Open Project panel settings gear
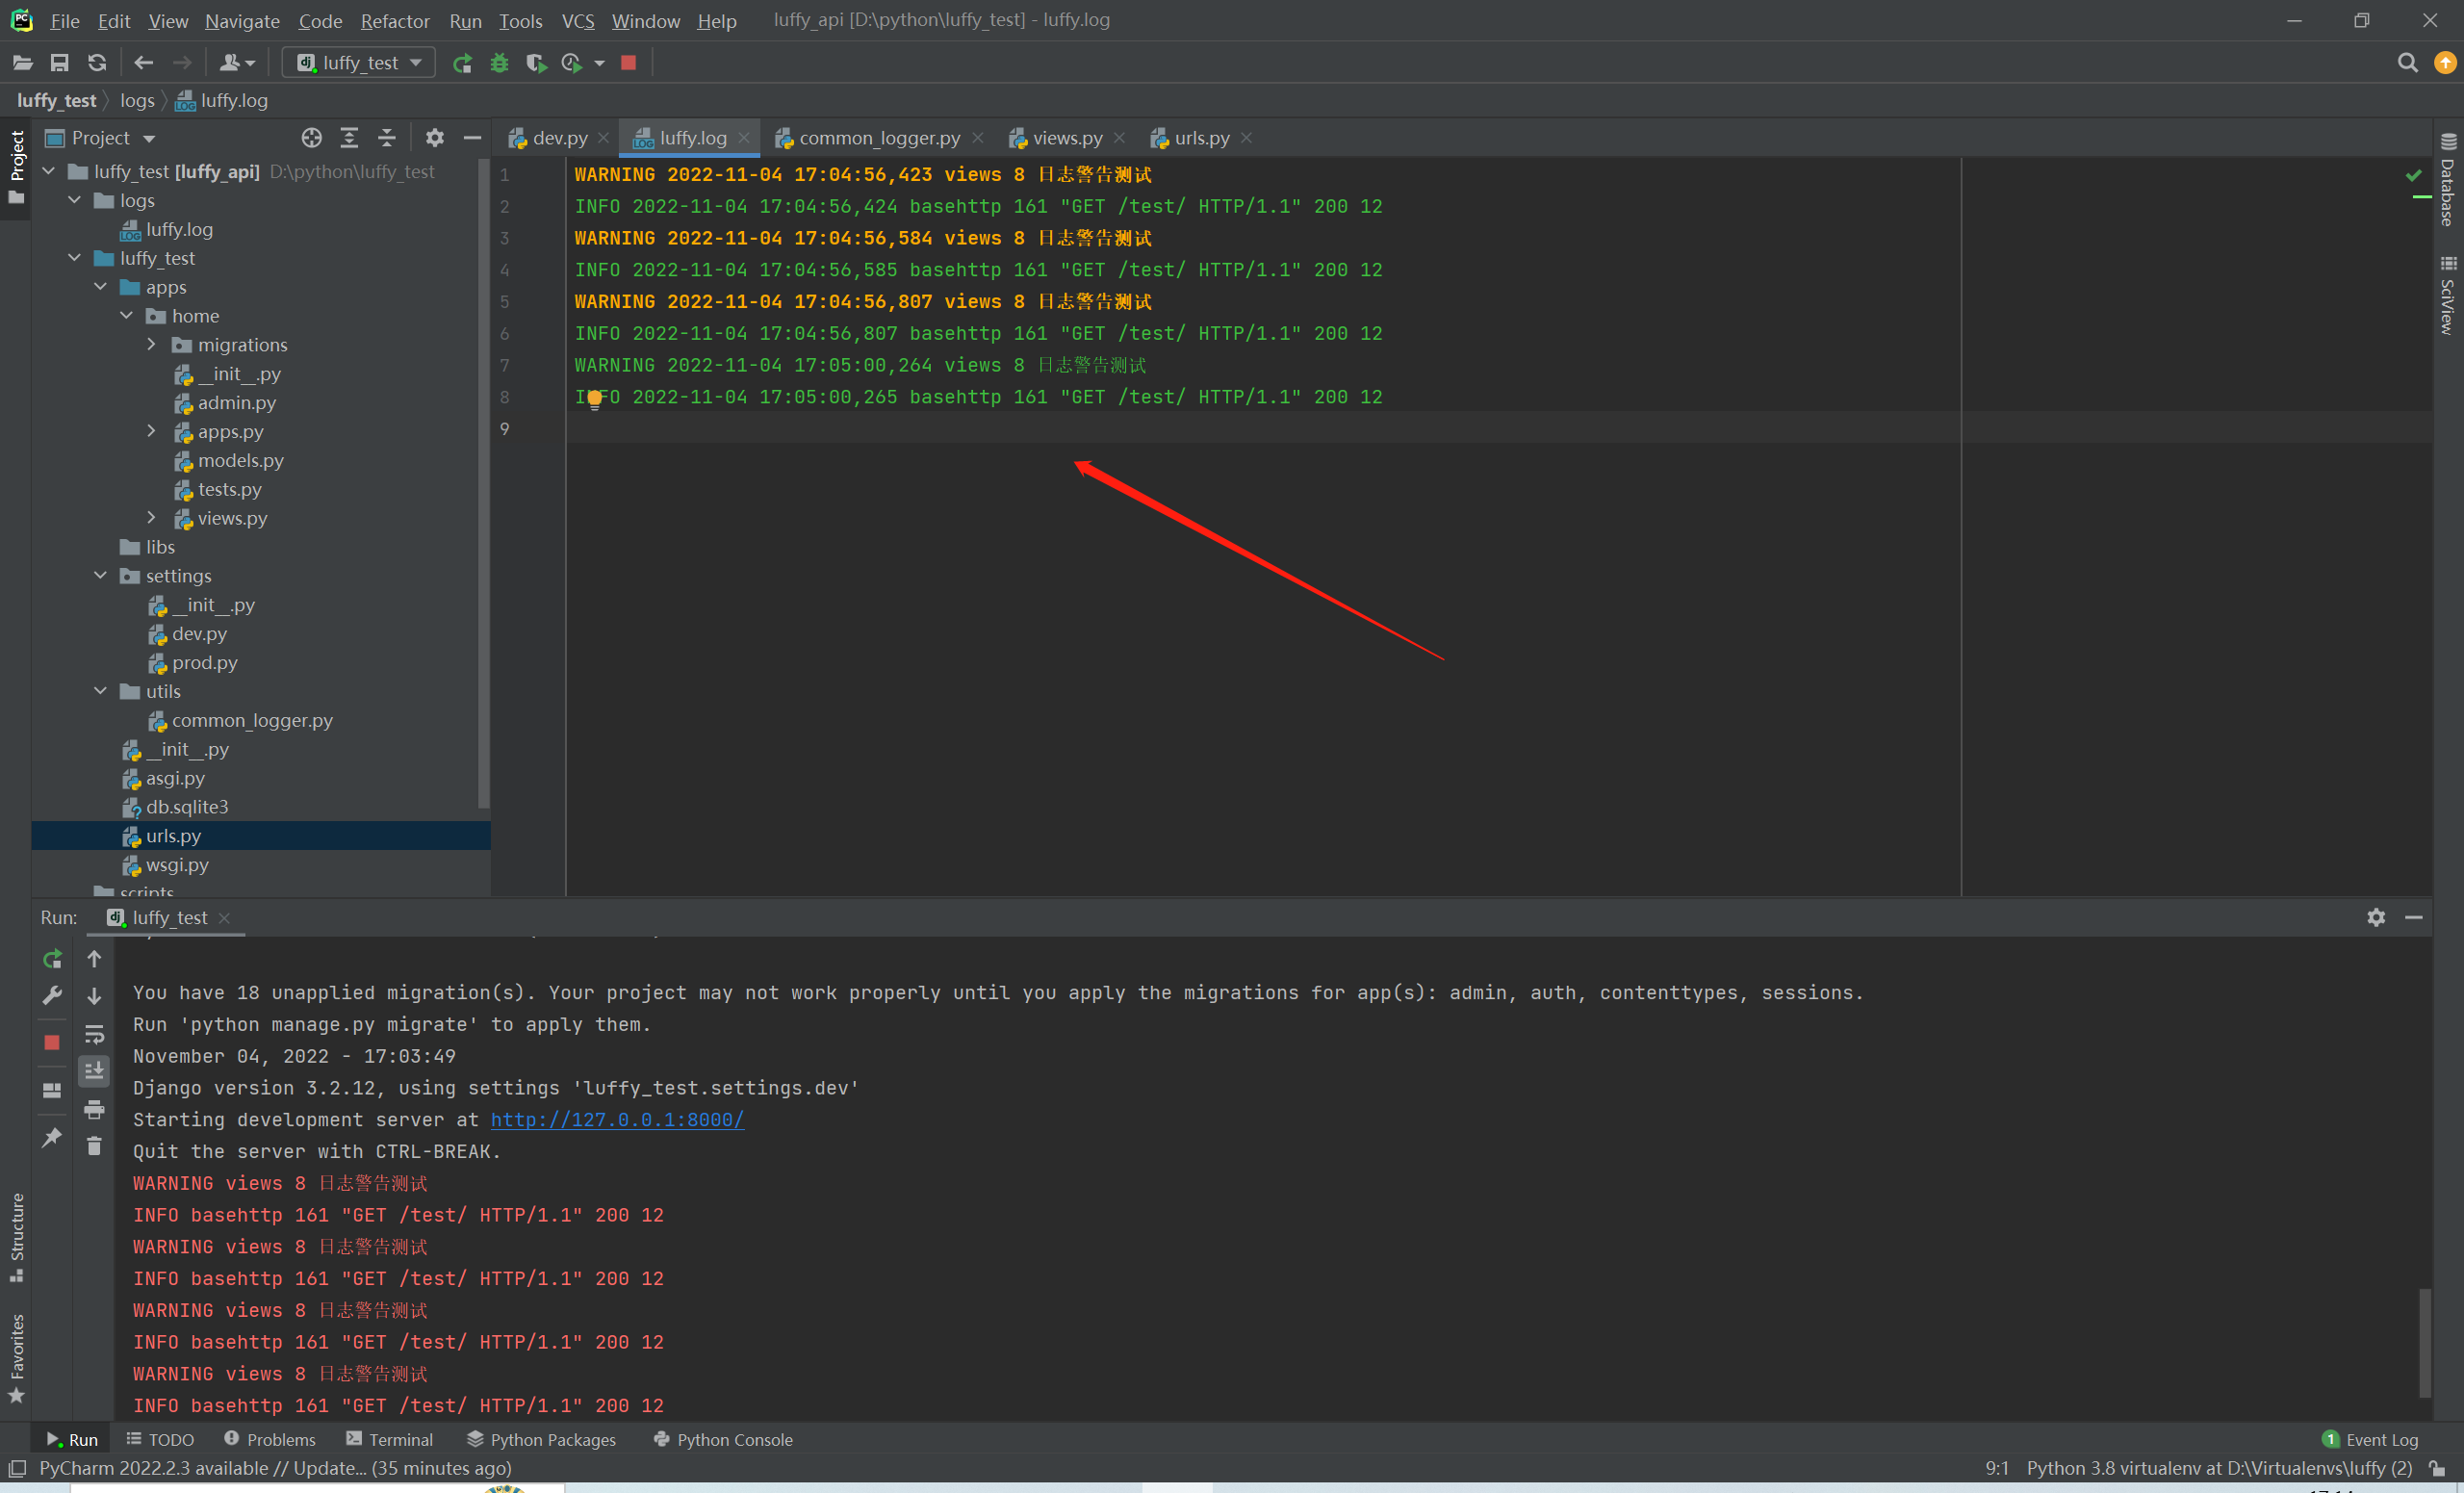This screenshot has width=2464, height=1493. point(434,138)
